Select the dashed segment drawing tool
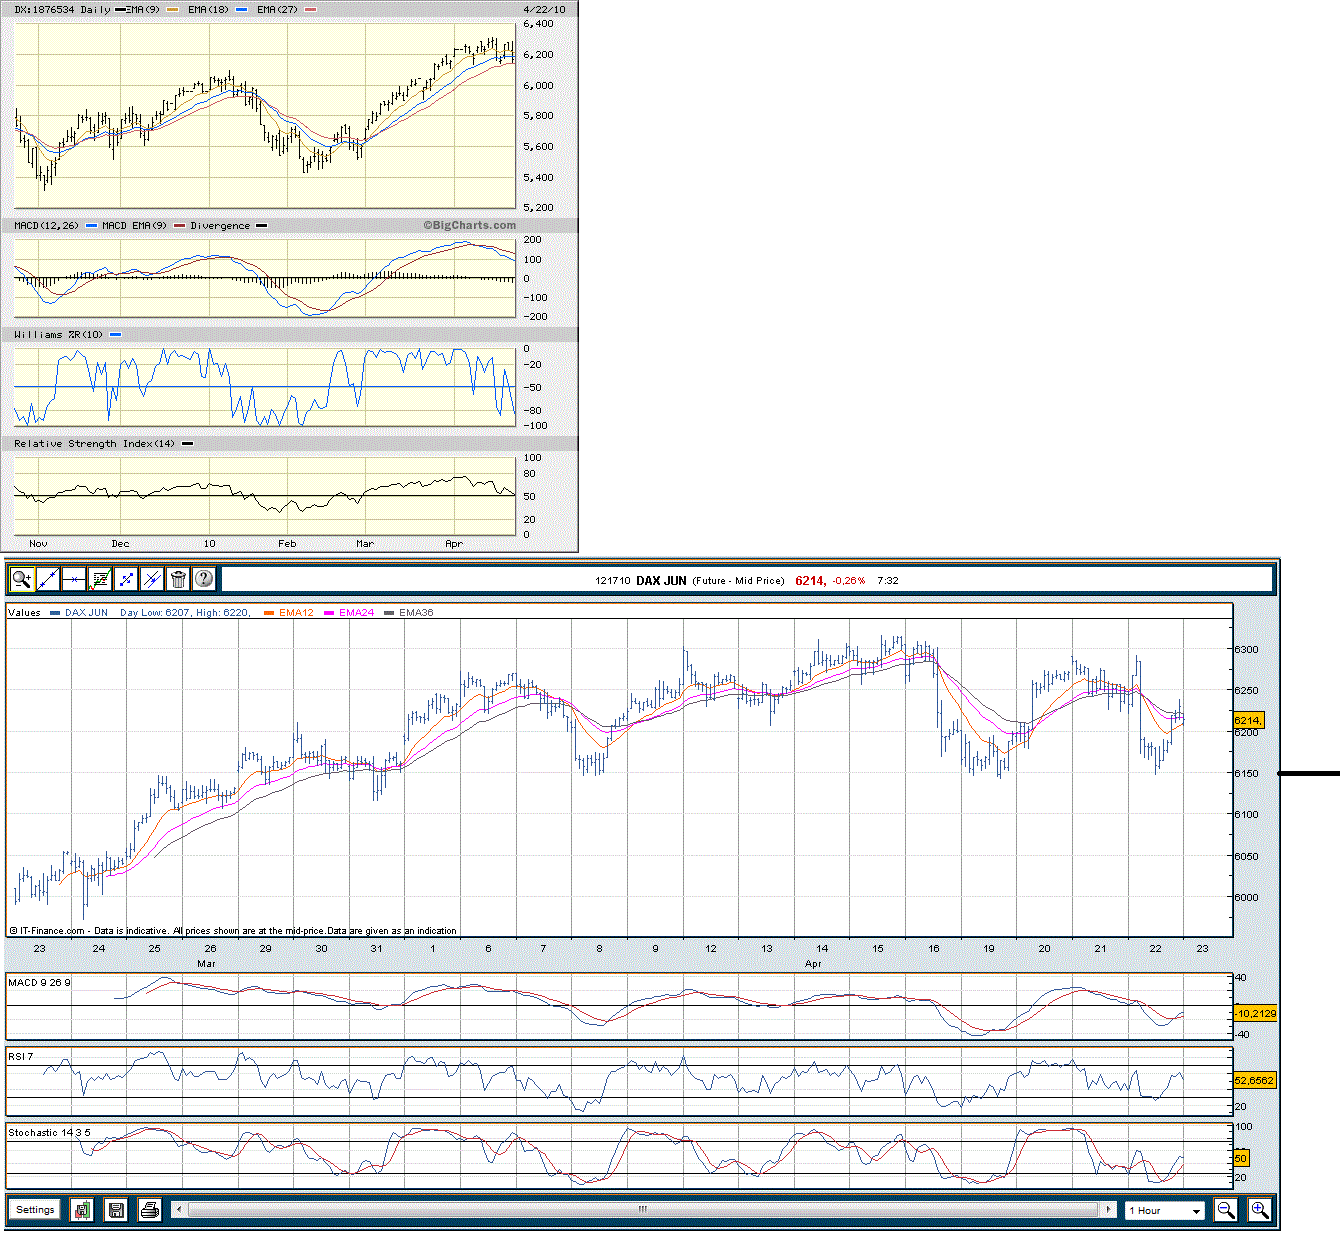 (x=126, y=579)
